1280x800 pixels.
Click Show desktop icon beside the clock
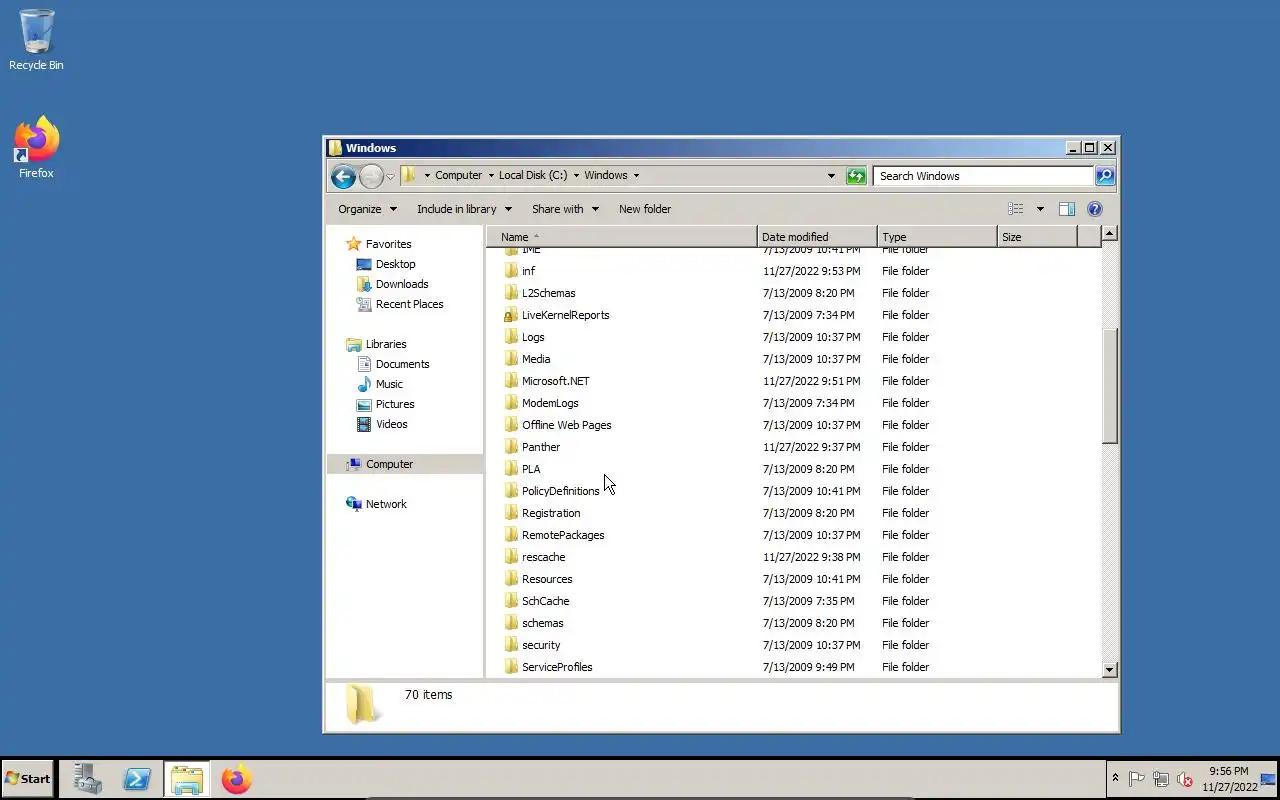[1268, 779]
